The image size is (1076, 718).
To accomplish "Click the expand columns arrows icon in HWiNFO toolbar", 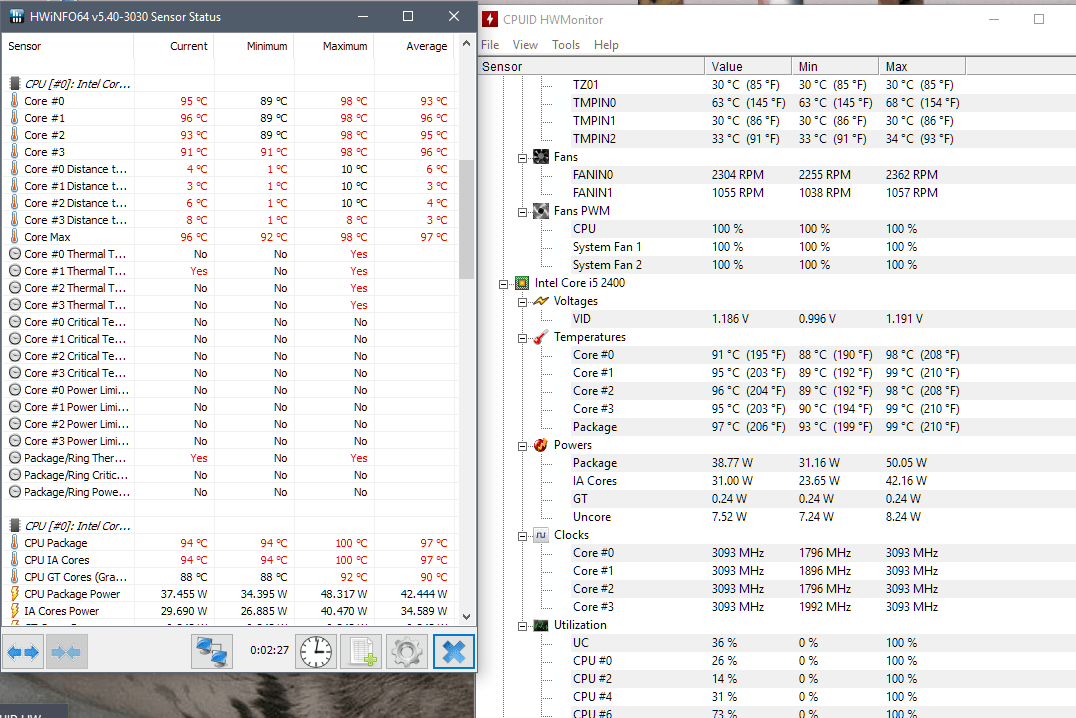I will pos(23,651).
